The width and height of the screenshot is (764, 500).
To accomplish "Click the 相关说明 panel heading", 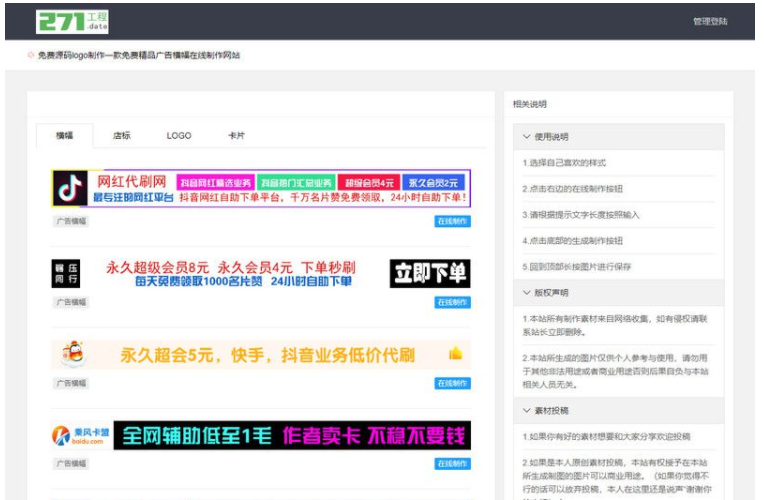I will (x=530, y=104).
